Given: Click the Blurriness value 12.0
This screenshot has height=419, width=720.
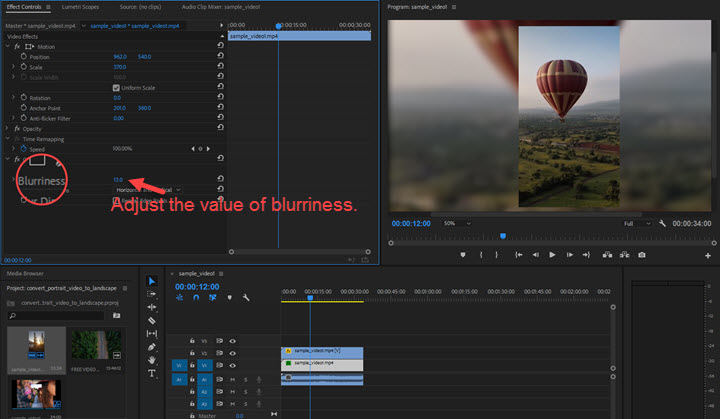Looking at the screenshot, I should 118,180.
